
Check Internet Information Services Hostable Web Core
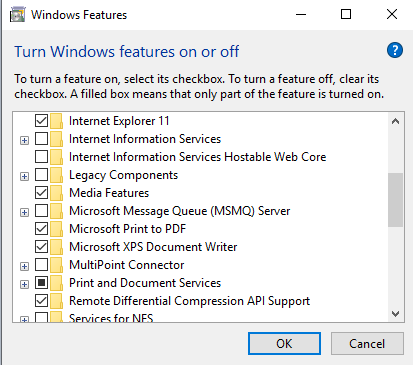[x=41, y=156]
